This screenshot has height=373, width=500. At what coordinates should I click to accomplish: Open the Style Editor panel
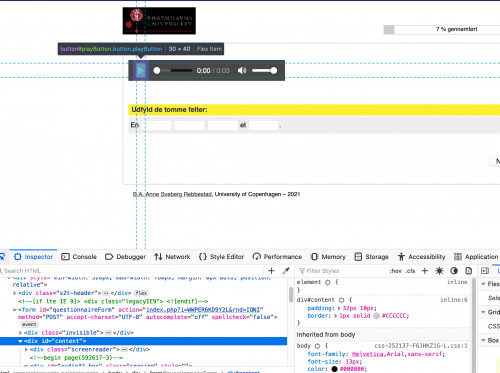221,257
